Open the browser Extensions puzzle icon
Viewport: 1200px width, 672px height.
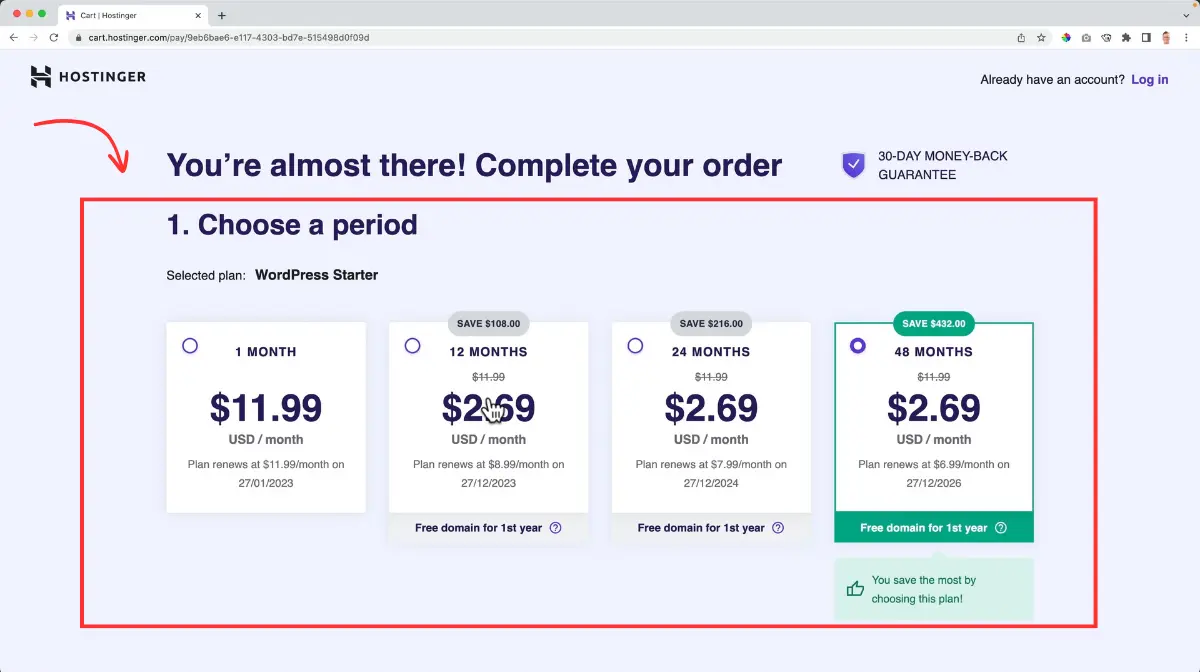pyautogui.click(x=1126, y=37)
